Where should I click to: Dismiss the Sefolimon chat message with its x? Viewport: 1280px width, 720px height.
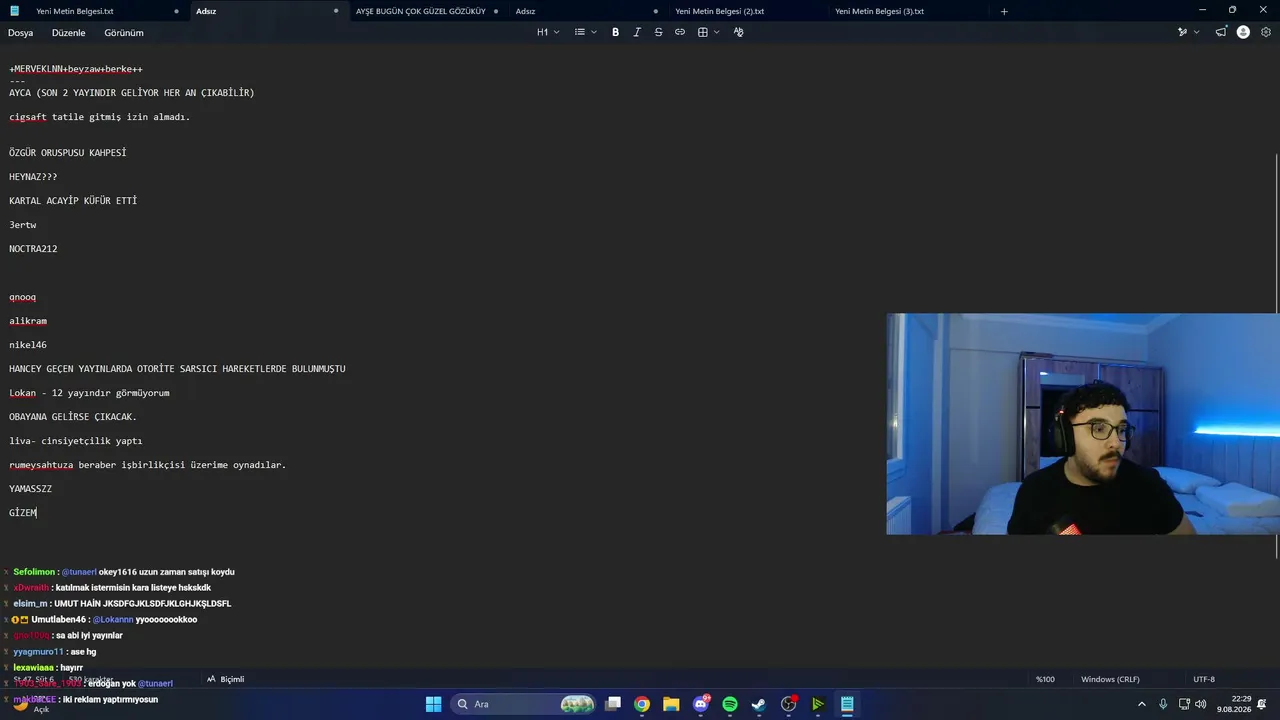click(x=6, y=572)
